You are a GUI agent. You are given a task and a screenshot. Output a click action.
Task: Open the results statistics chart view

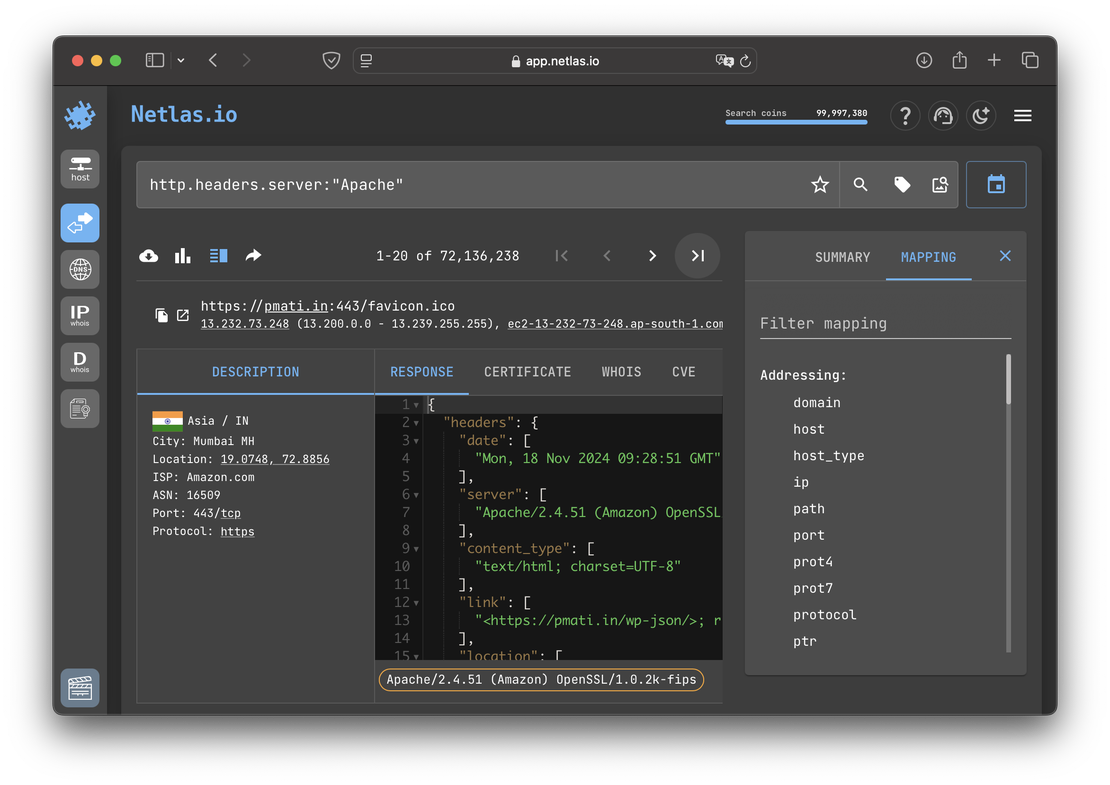182,255
